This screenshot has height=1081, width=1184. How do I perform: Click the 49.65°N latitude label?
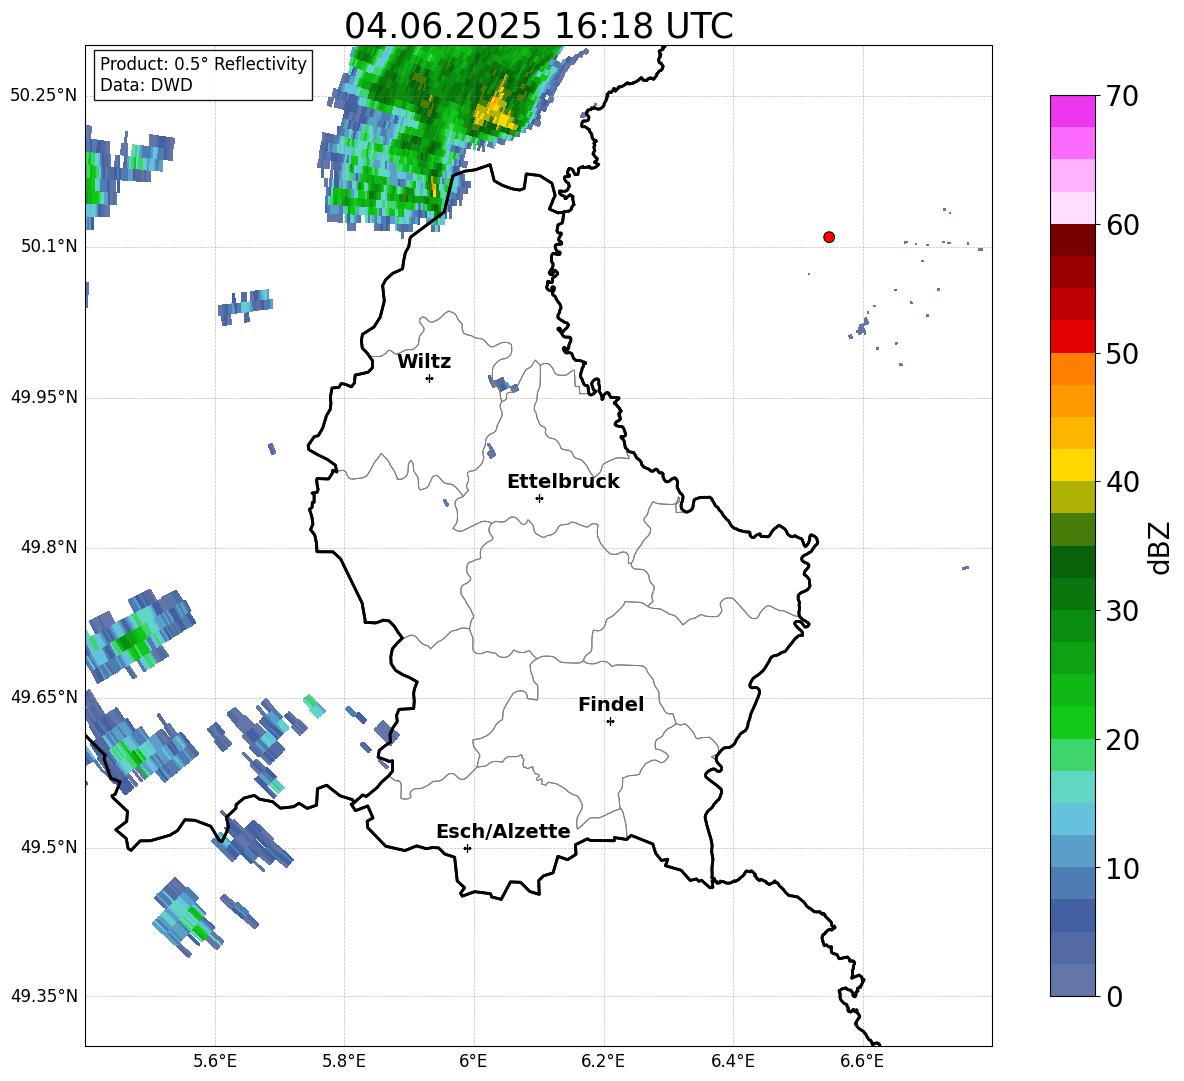tap(44, 696)
